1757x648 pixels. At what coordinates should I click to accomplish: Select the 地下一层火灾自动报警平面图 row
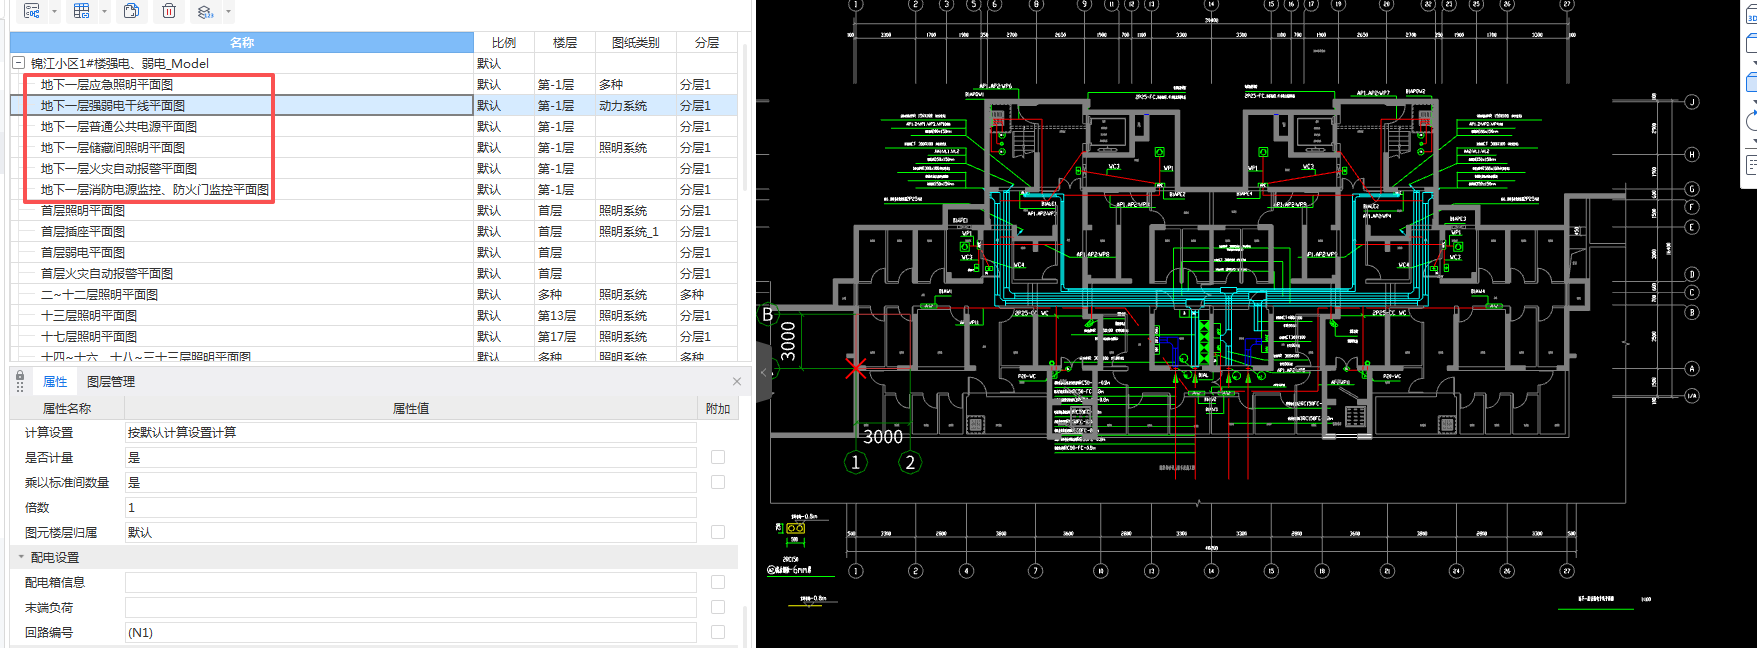coord(373,169)
